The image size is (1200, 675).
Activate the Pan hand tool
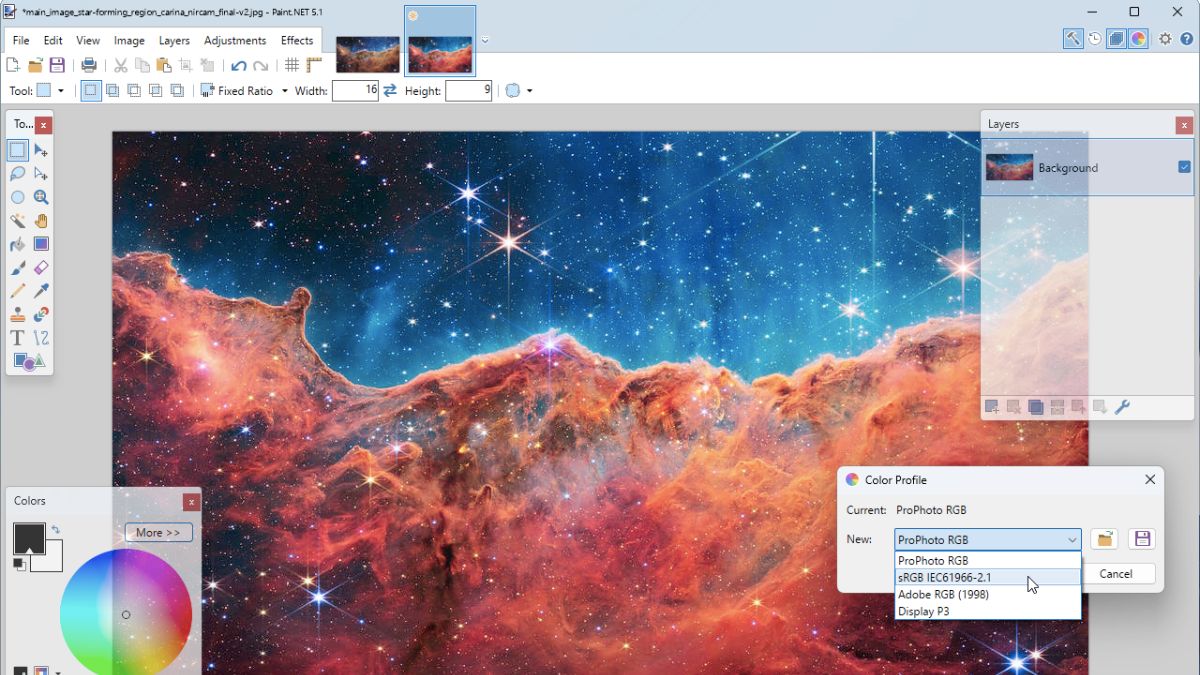pyautogui.click(x=41, y=221)
